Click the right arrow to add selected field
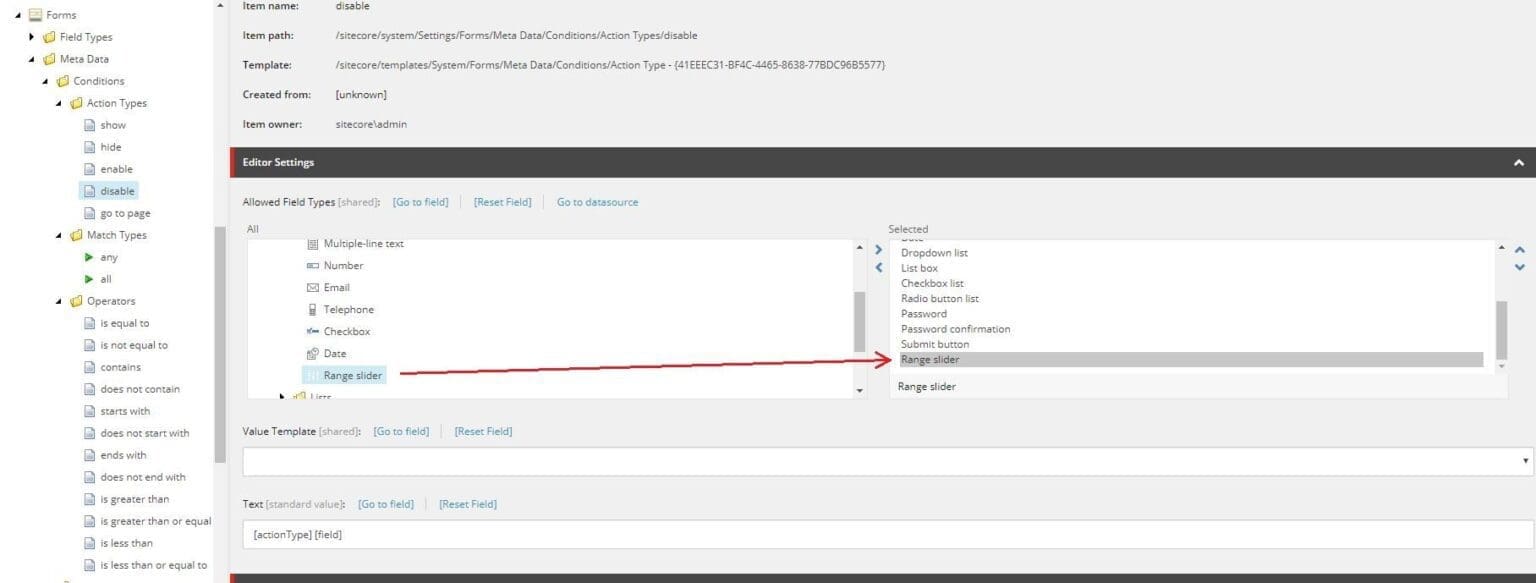This screenshot has width=1536, height=583. click(x=878, y=249)
